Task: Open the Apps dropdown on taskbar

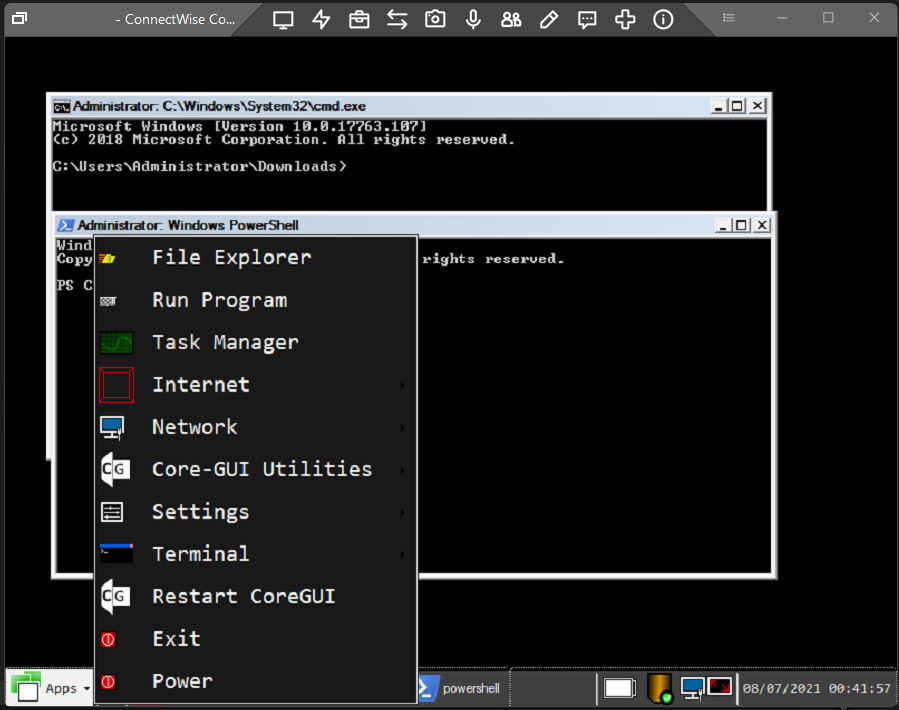Action: [x=51, y=688]
